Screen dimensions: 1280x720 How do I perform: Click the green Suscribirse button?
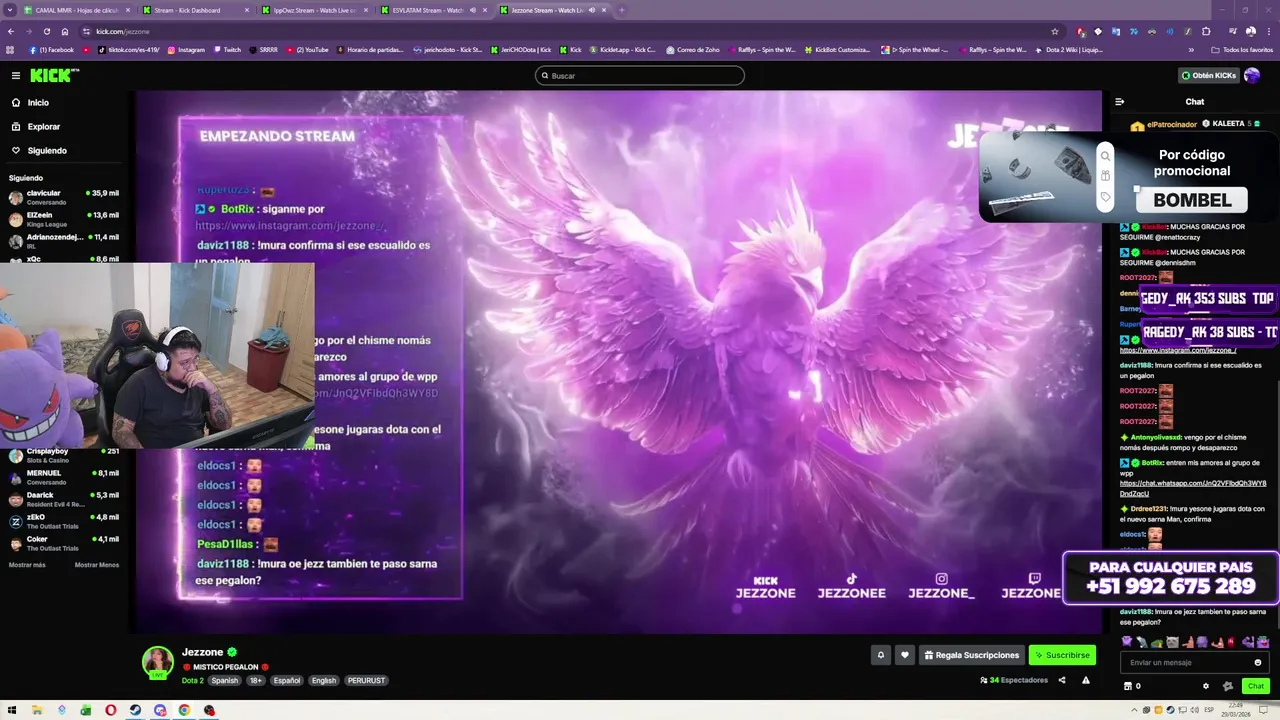coord(1062,655)
